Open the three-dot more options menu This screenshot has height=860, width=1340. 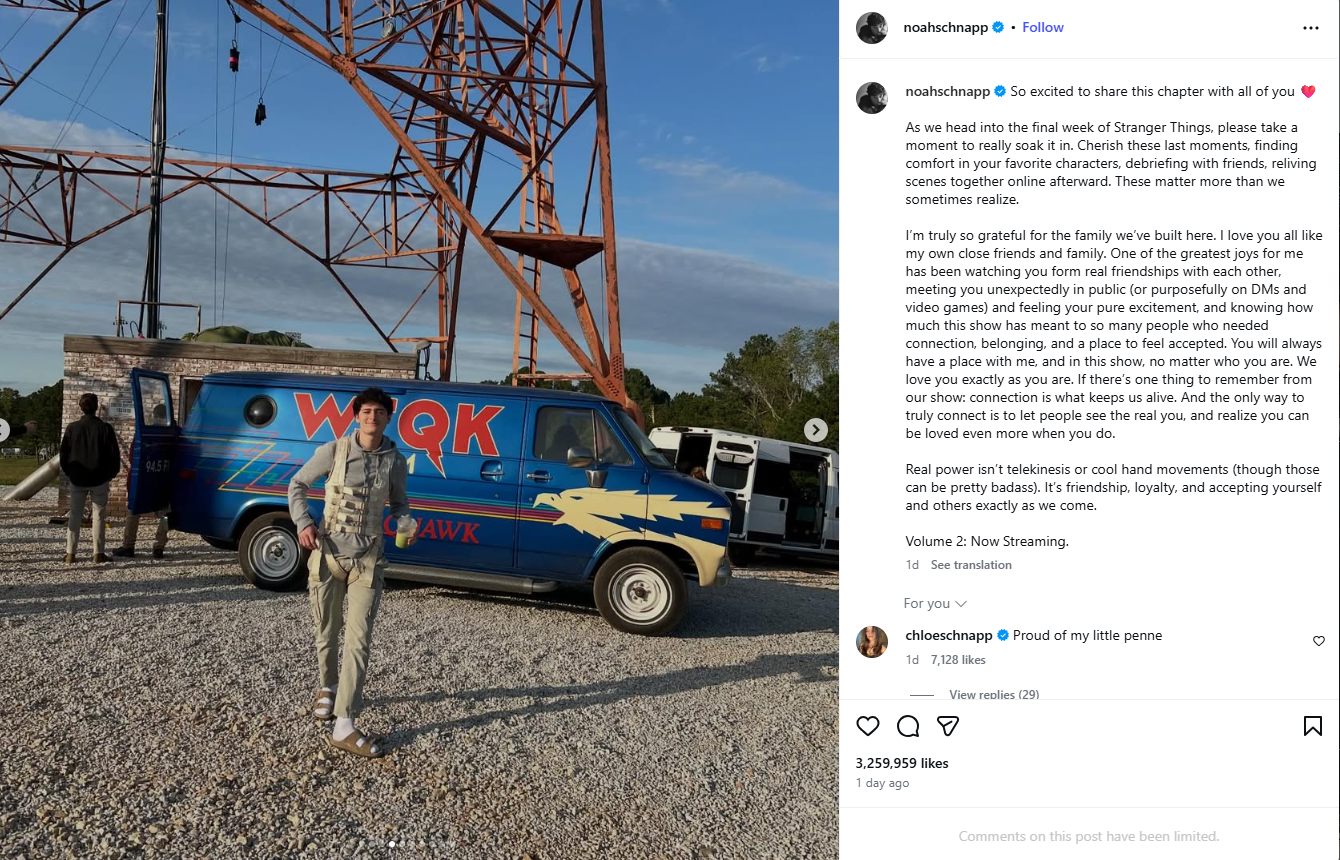tap(1311, 28)
